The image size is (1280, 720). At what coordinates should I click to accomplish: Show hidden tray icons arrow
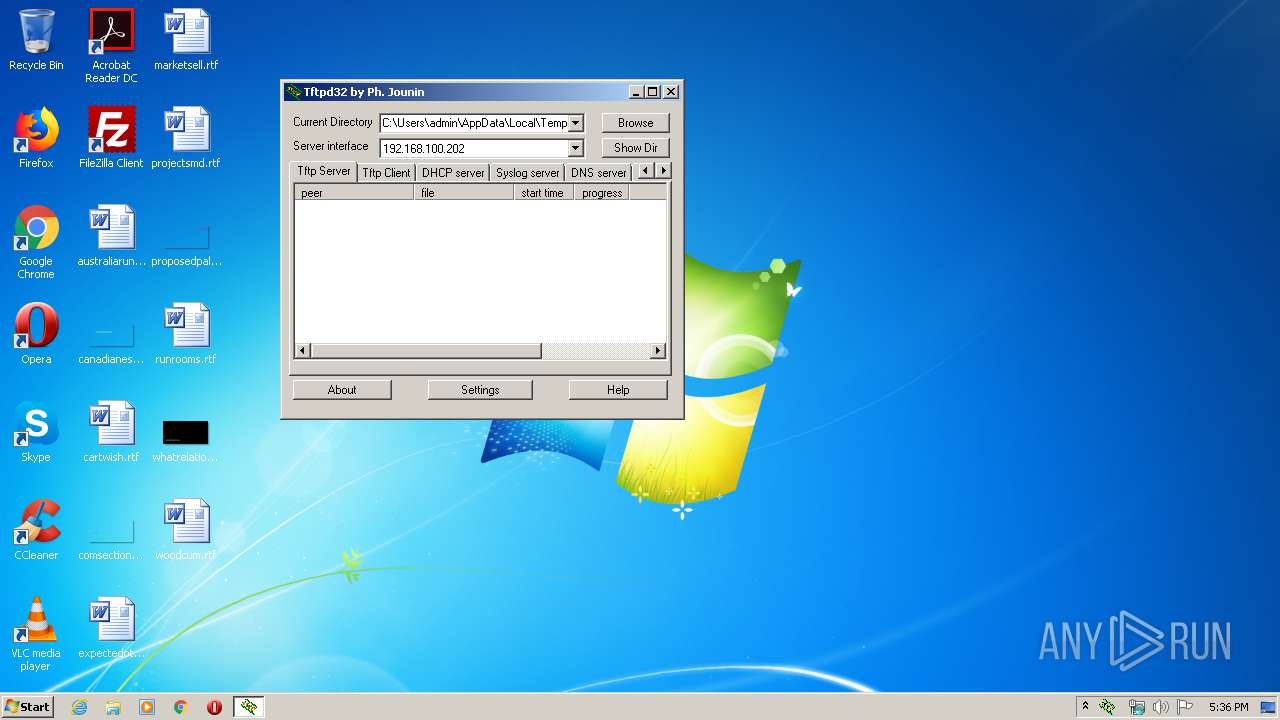(1085, 707)
